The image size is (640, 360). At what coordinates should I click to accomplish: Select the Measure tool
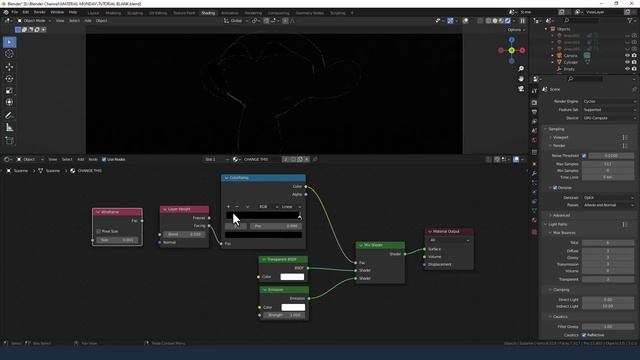pyautogui.click(x=9, y=128)
